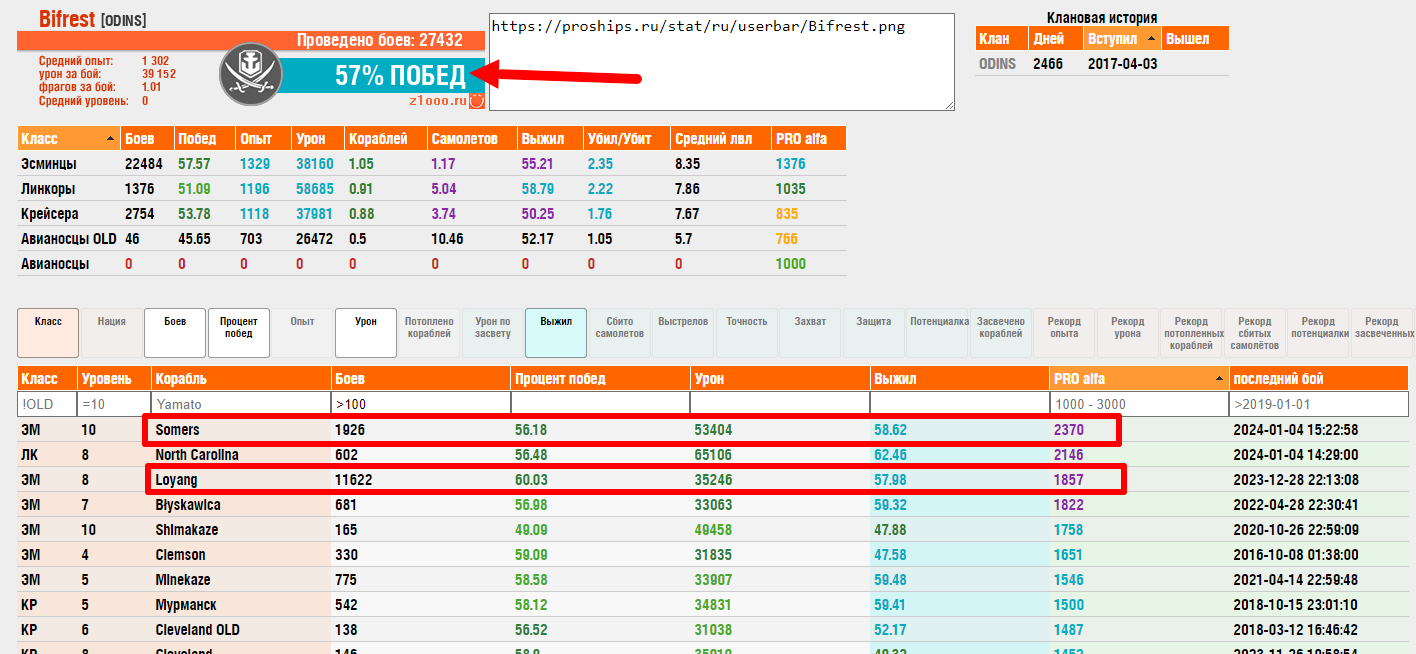Click the orange icon beside z1ooo.ru
Viewport: 1416px width, 654px height.
477,100
